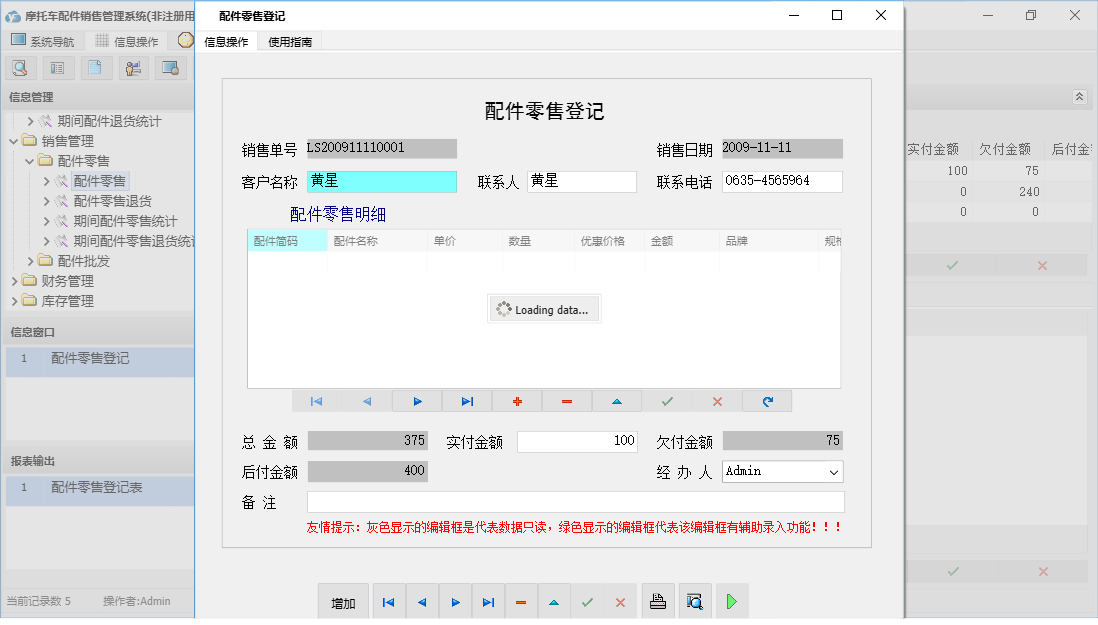Confirm detail edit with green check icon
This screenshot has height=625, width=1098.
(667, 400)
